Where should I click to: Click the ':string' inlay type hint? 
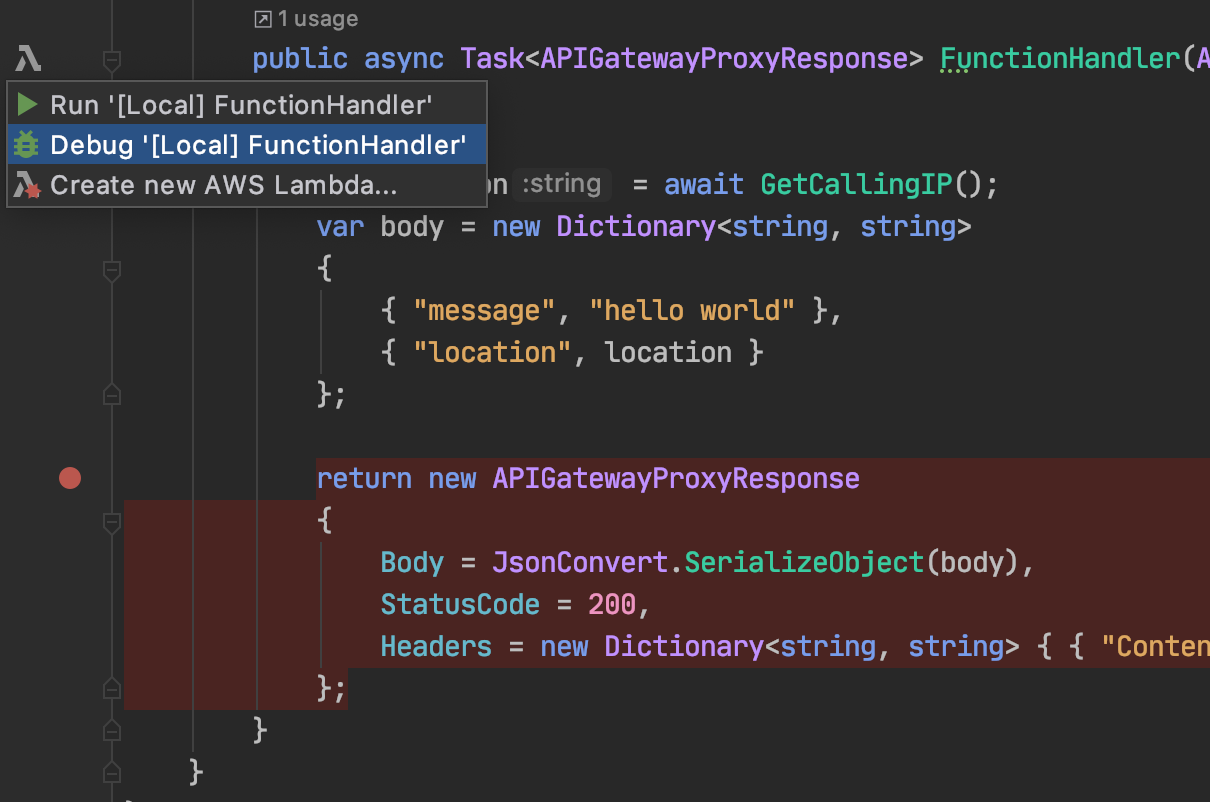pos(562,185)
